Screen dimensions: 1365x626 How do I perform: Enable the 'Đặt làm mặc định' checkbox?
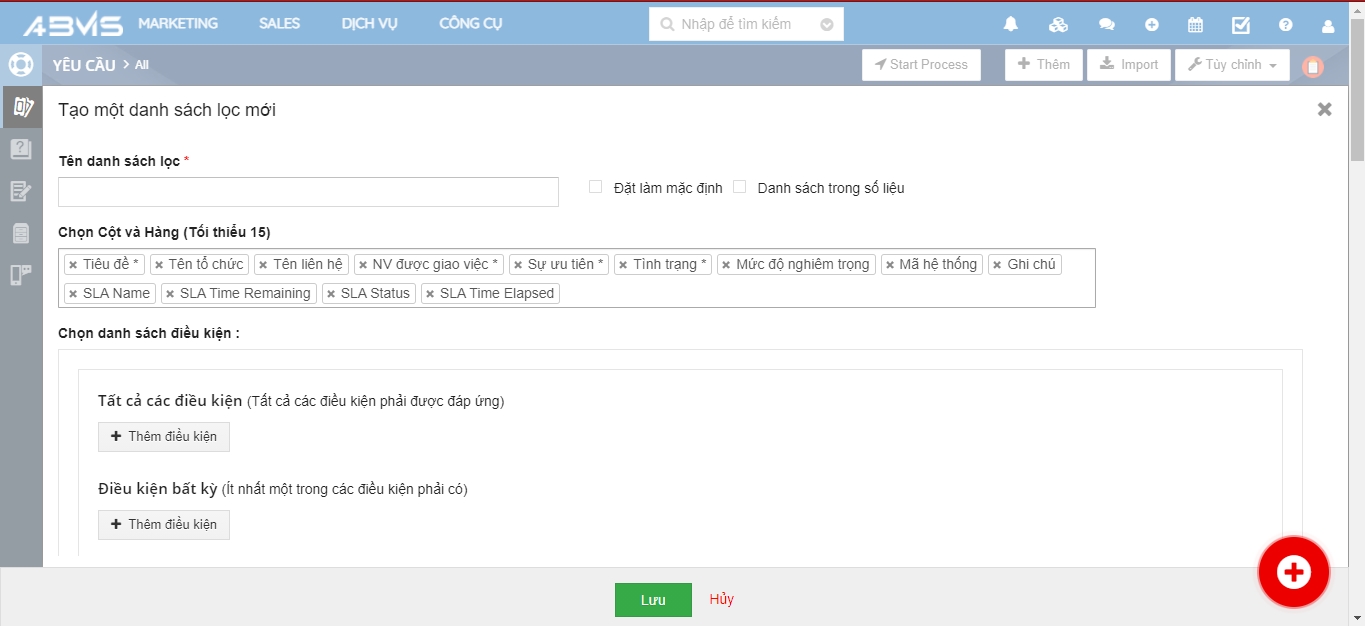click(x=595, y=187)
